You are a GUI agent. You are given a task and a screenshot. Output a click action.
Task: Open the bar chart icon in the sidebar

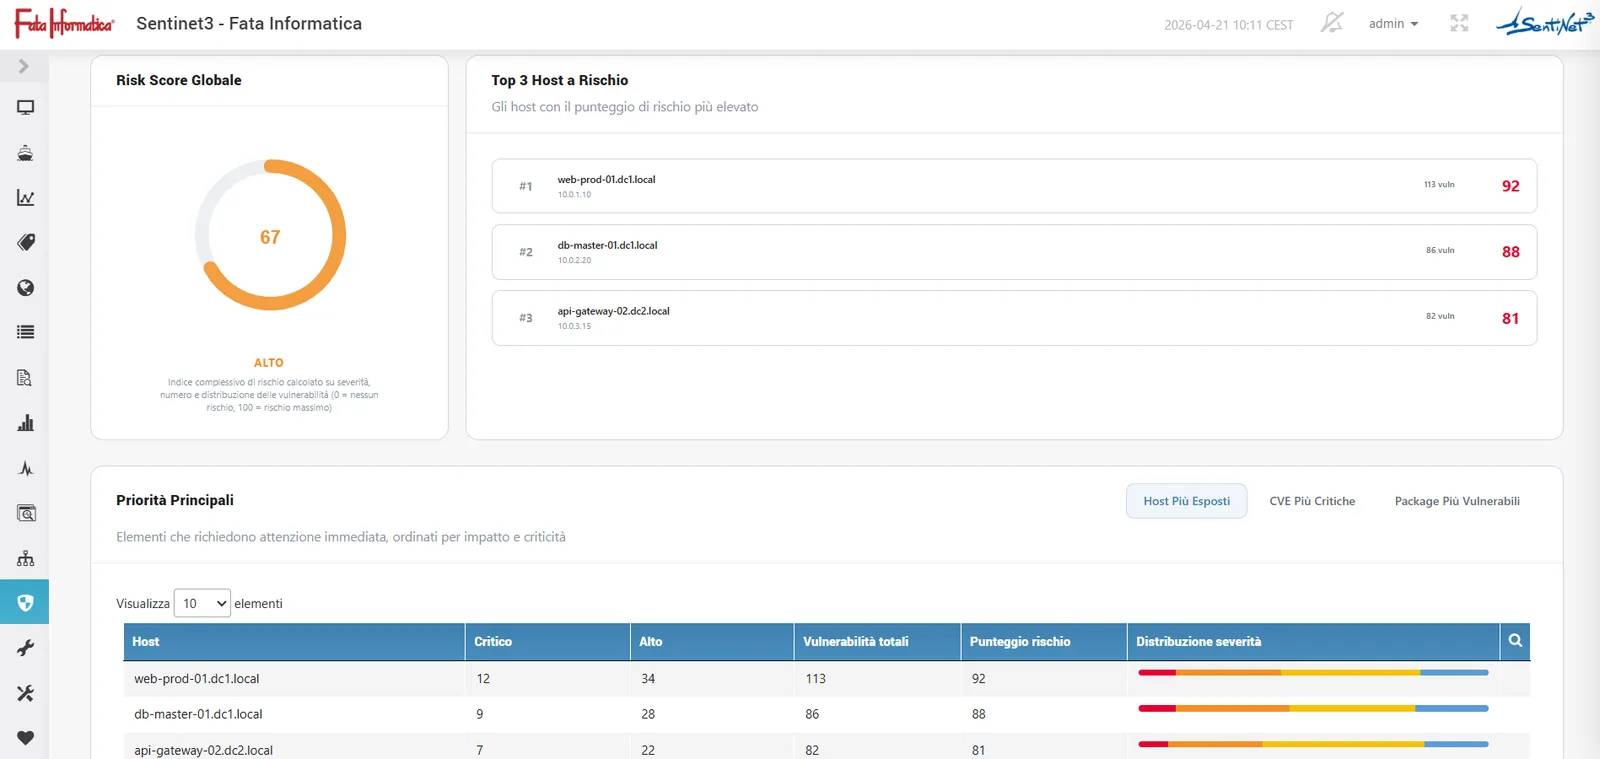pos(25,423)
